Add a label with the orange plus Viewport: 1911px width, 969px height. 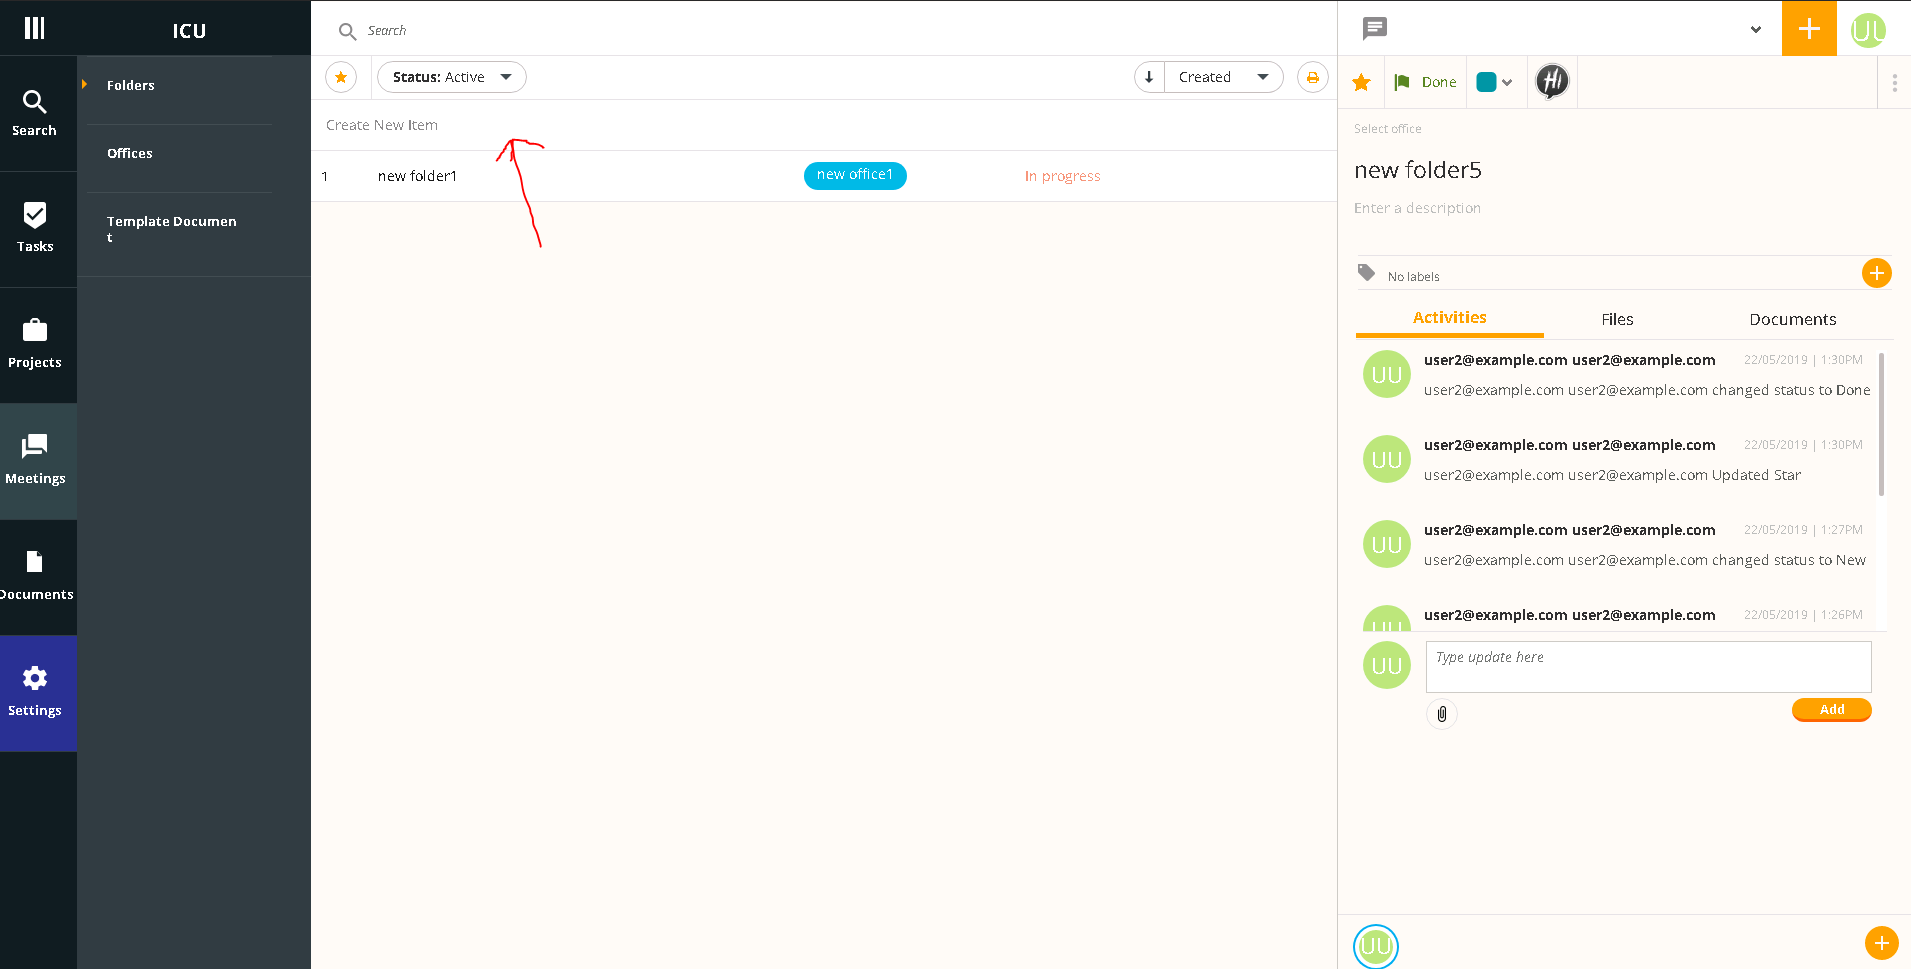[1876, 272]
